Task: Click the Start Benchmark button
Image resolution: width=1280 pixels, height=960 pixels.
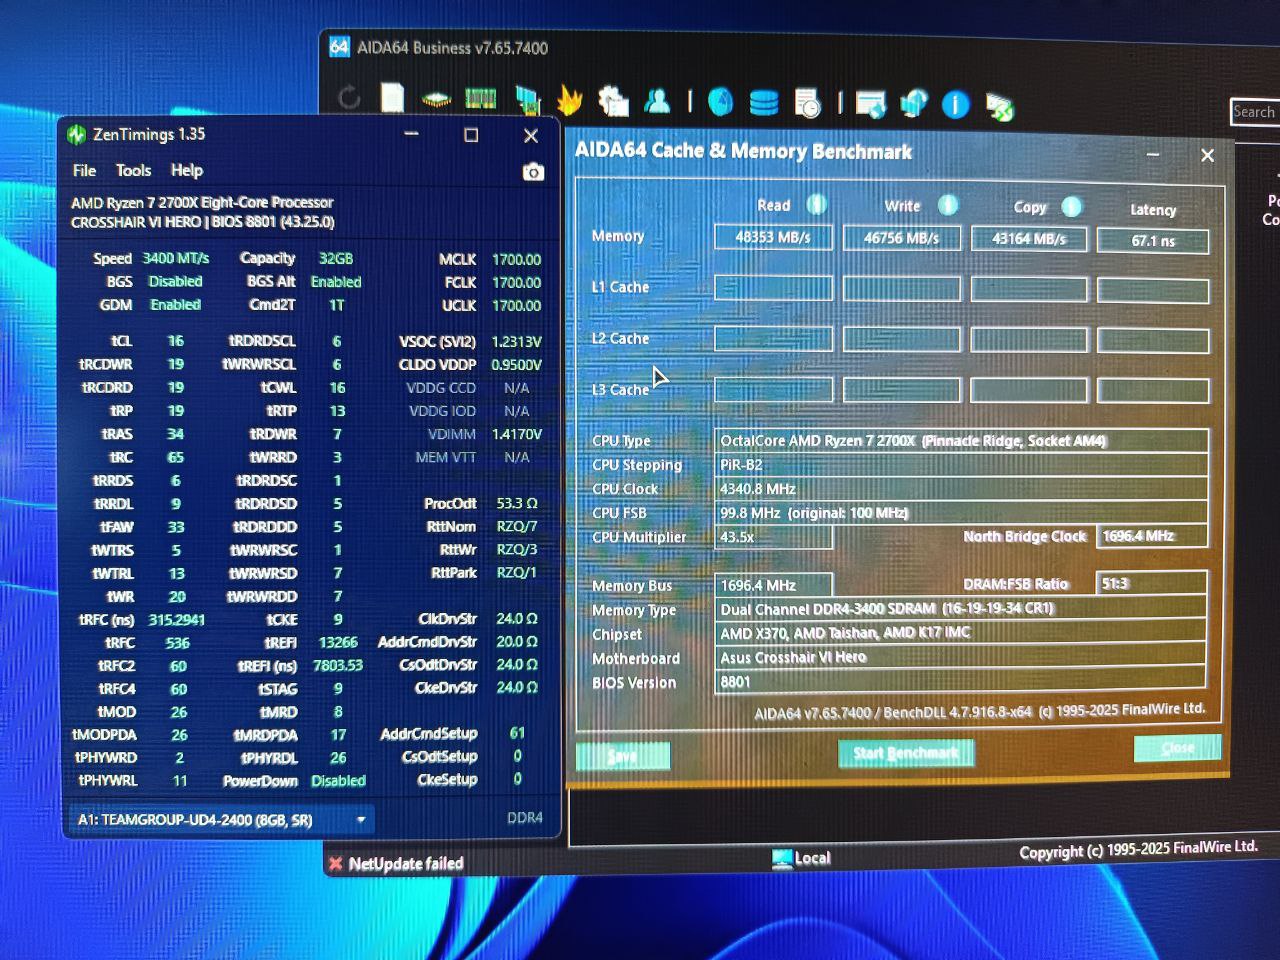Action: [x=906, y=752]
